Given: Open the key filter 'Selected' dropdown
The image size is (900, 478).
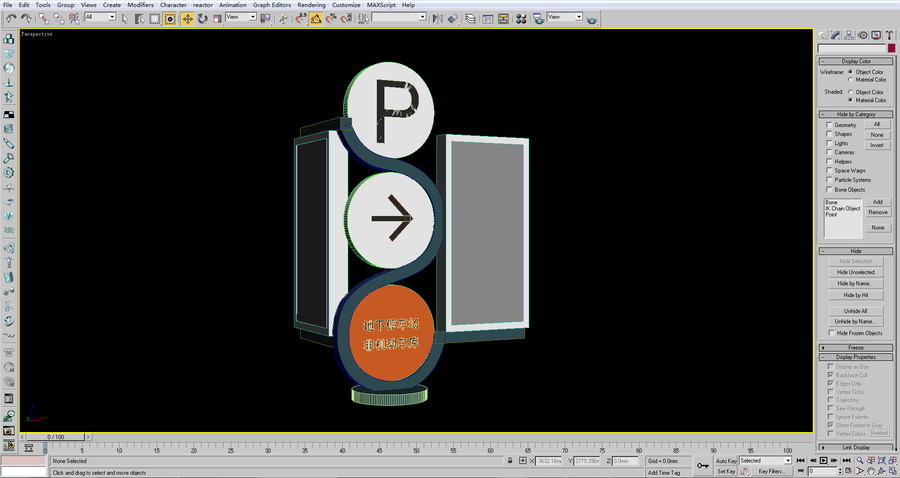Looking at the screenshot, I should tap(765, 461).
